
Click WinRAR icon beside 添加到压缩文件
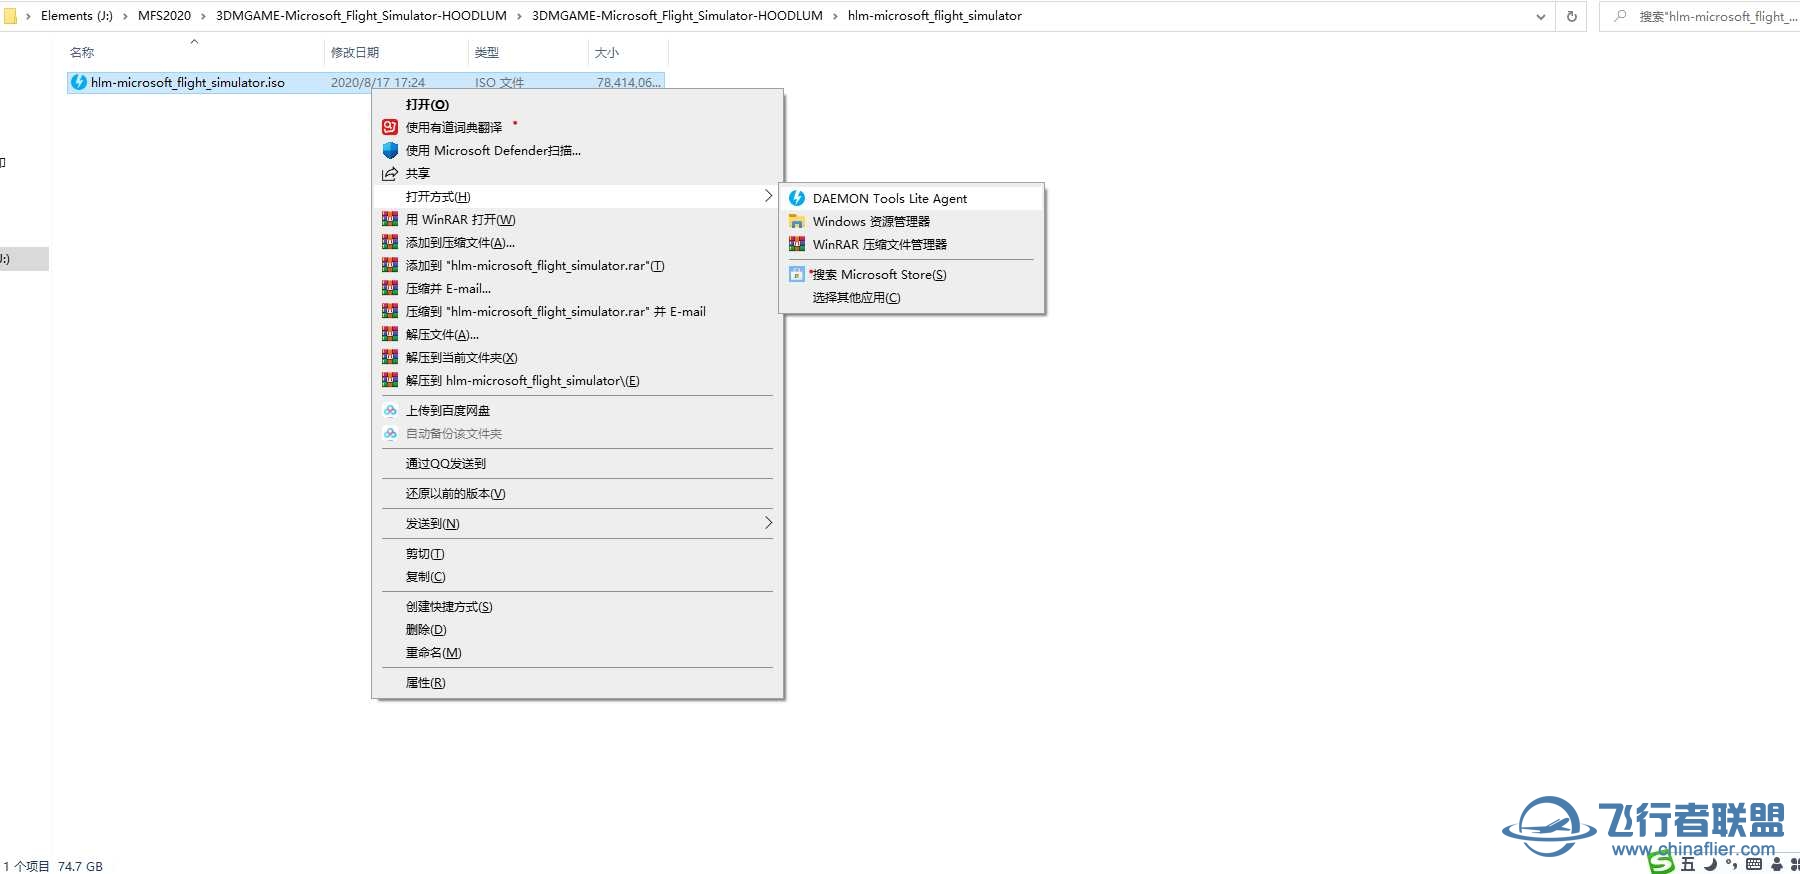point(390,242)
